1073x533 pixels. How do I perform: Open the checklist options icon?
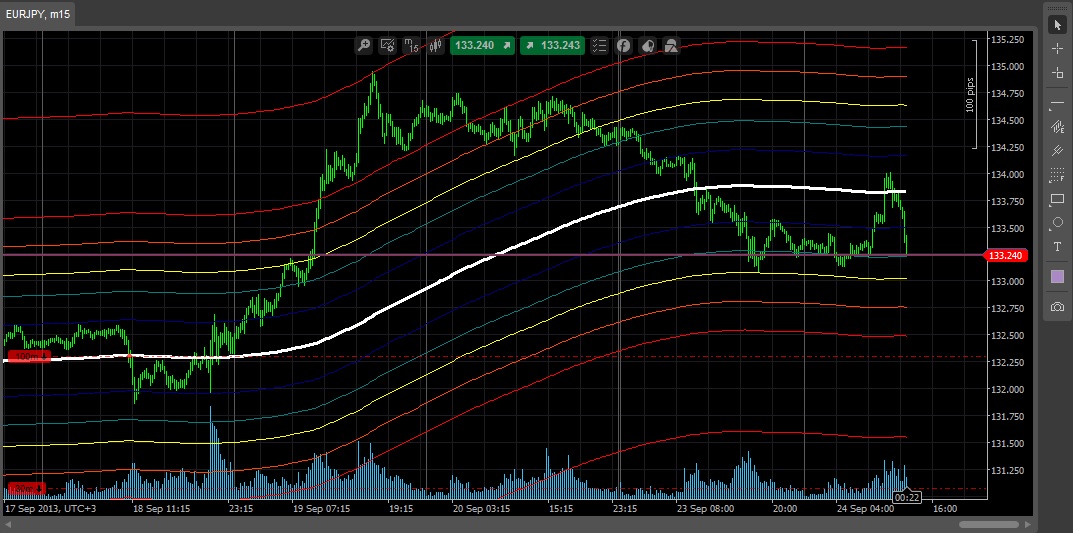599,46
